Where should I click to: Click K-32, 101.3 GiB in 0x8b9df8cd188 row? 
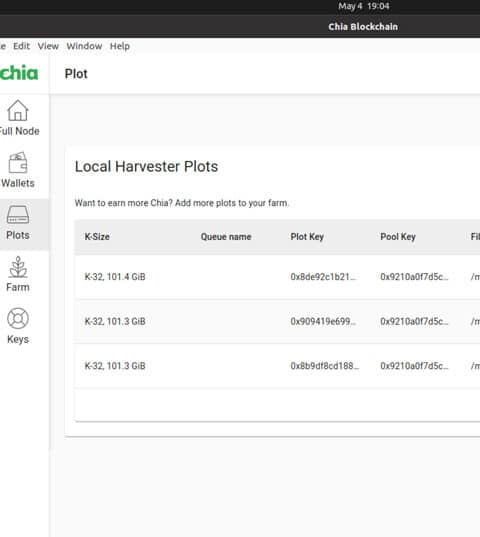coord(115,366)
